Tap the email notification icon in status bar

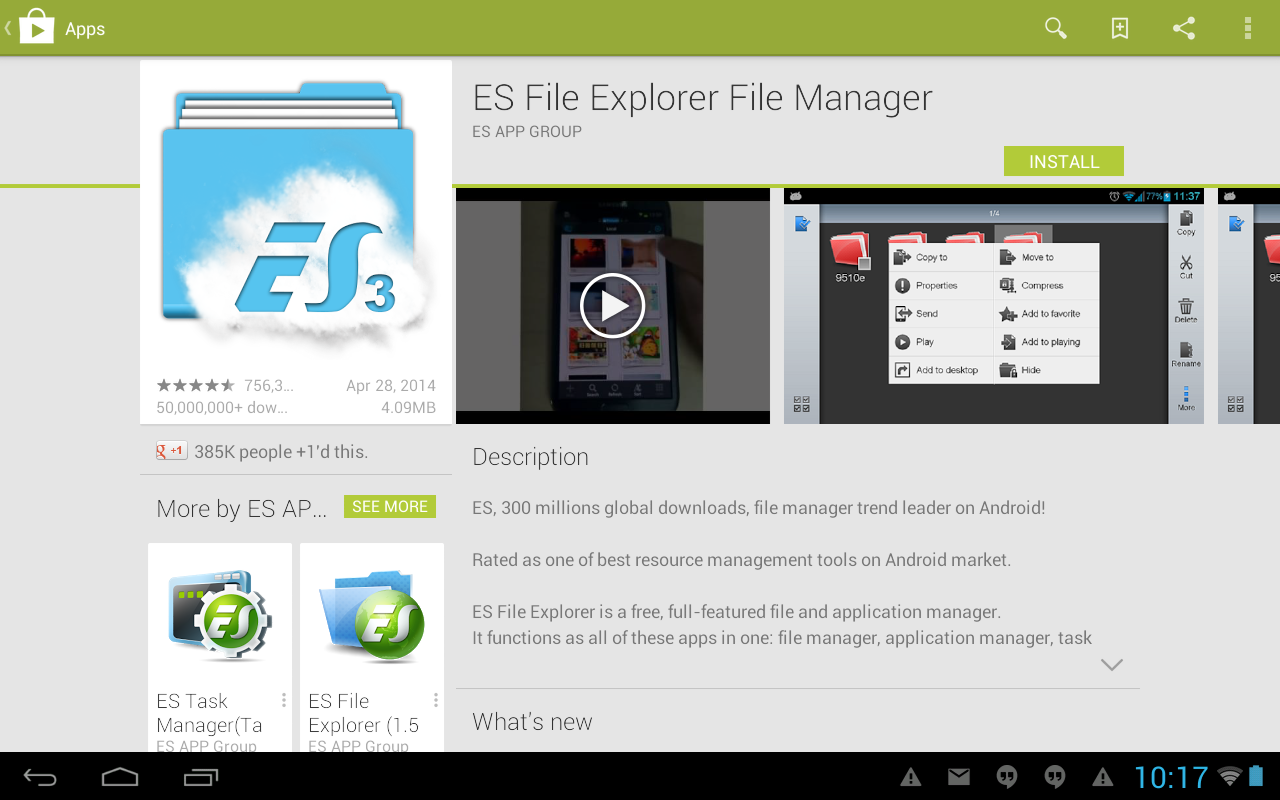pos(959,777)
